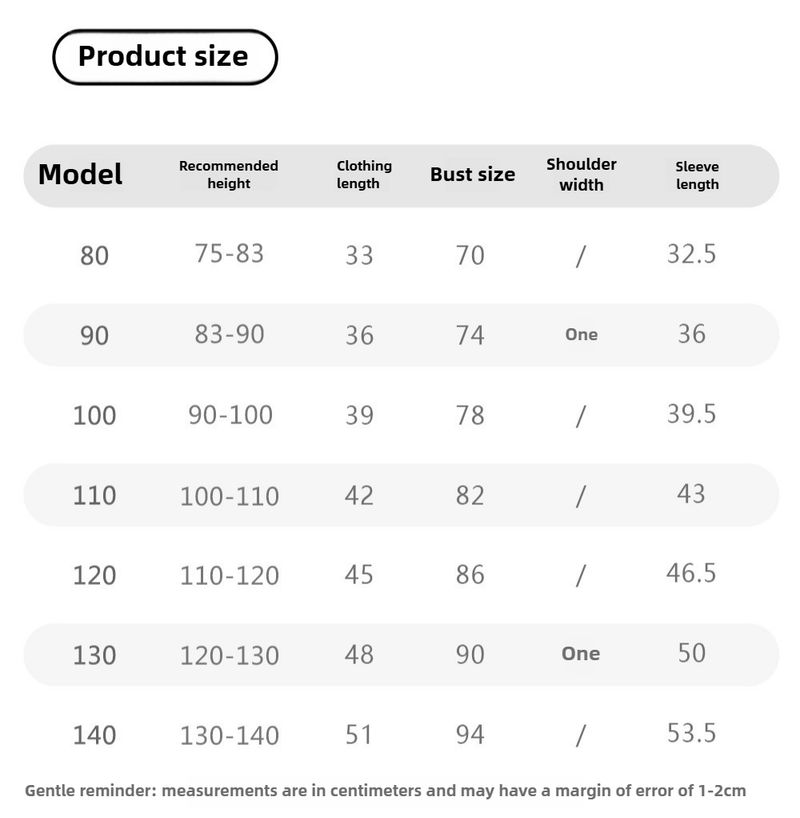The height and width of the screenshot is (818, 800).
Task: Select model size 120 row label
Action: [94, 576]
